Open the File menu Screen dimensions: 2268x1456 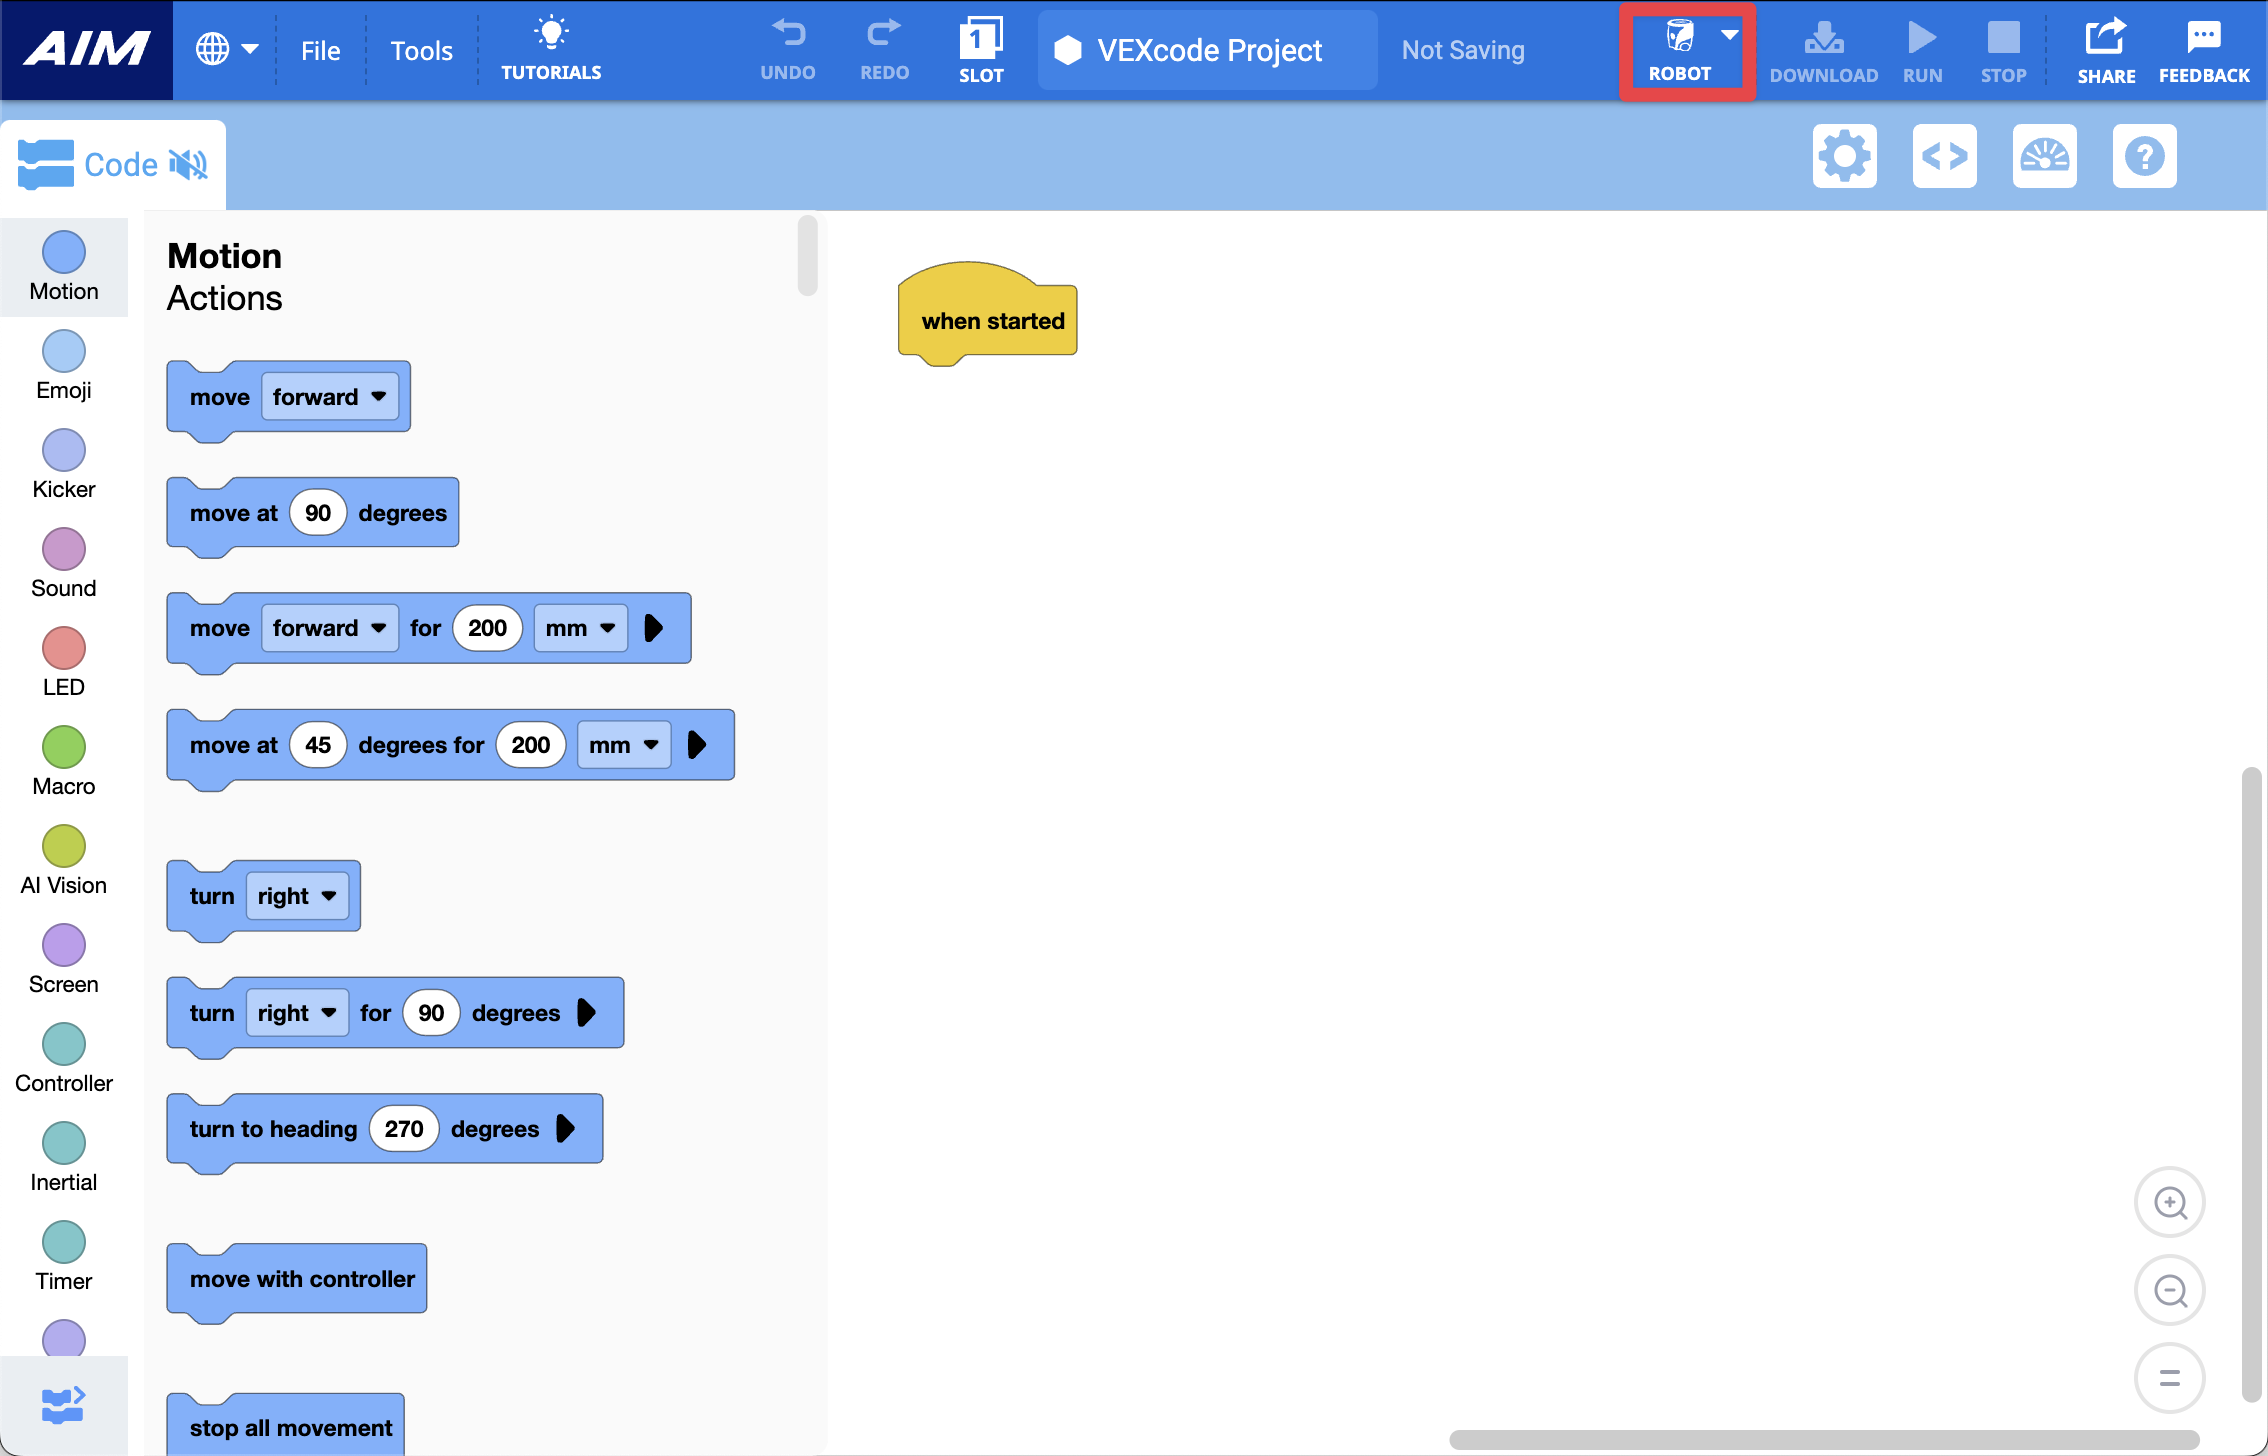click(320, 50)
